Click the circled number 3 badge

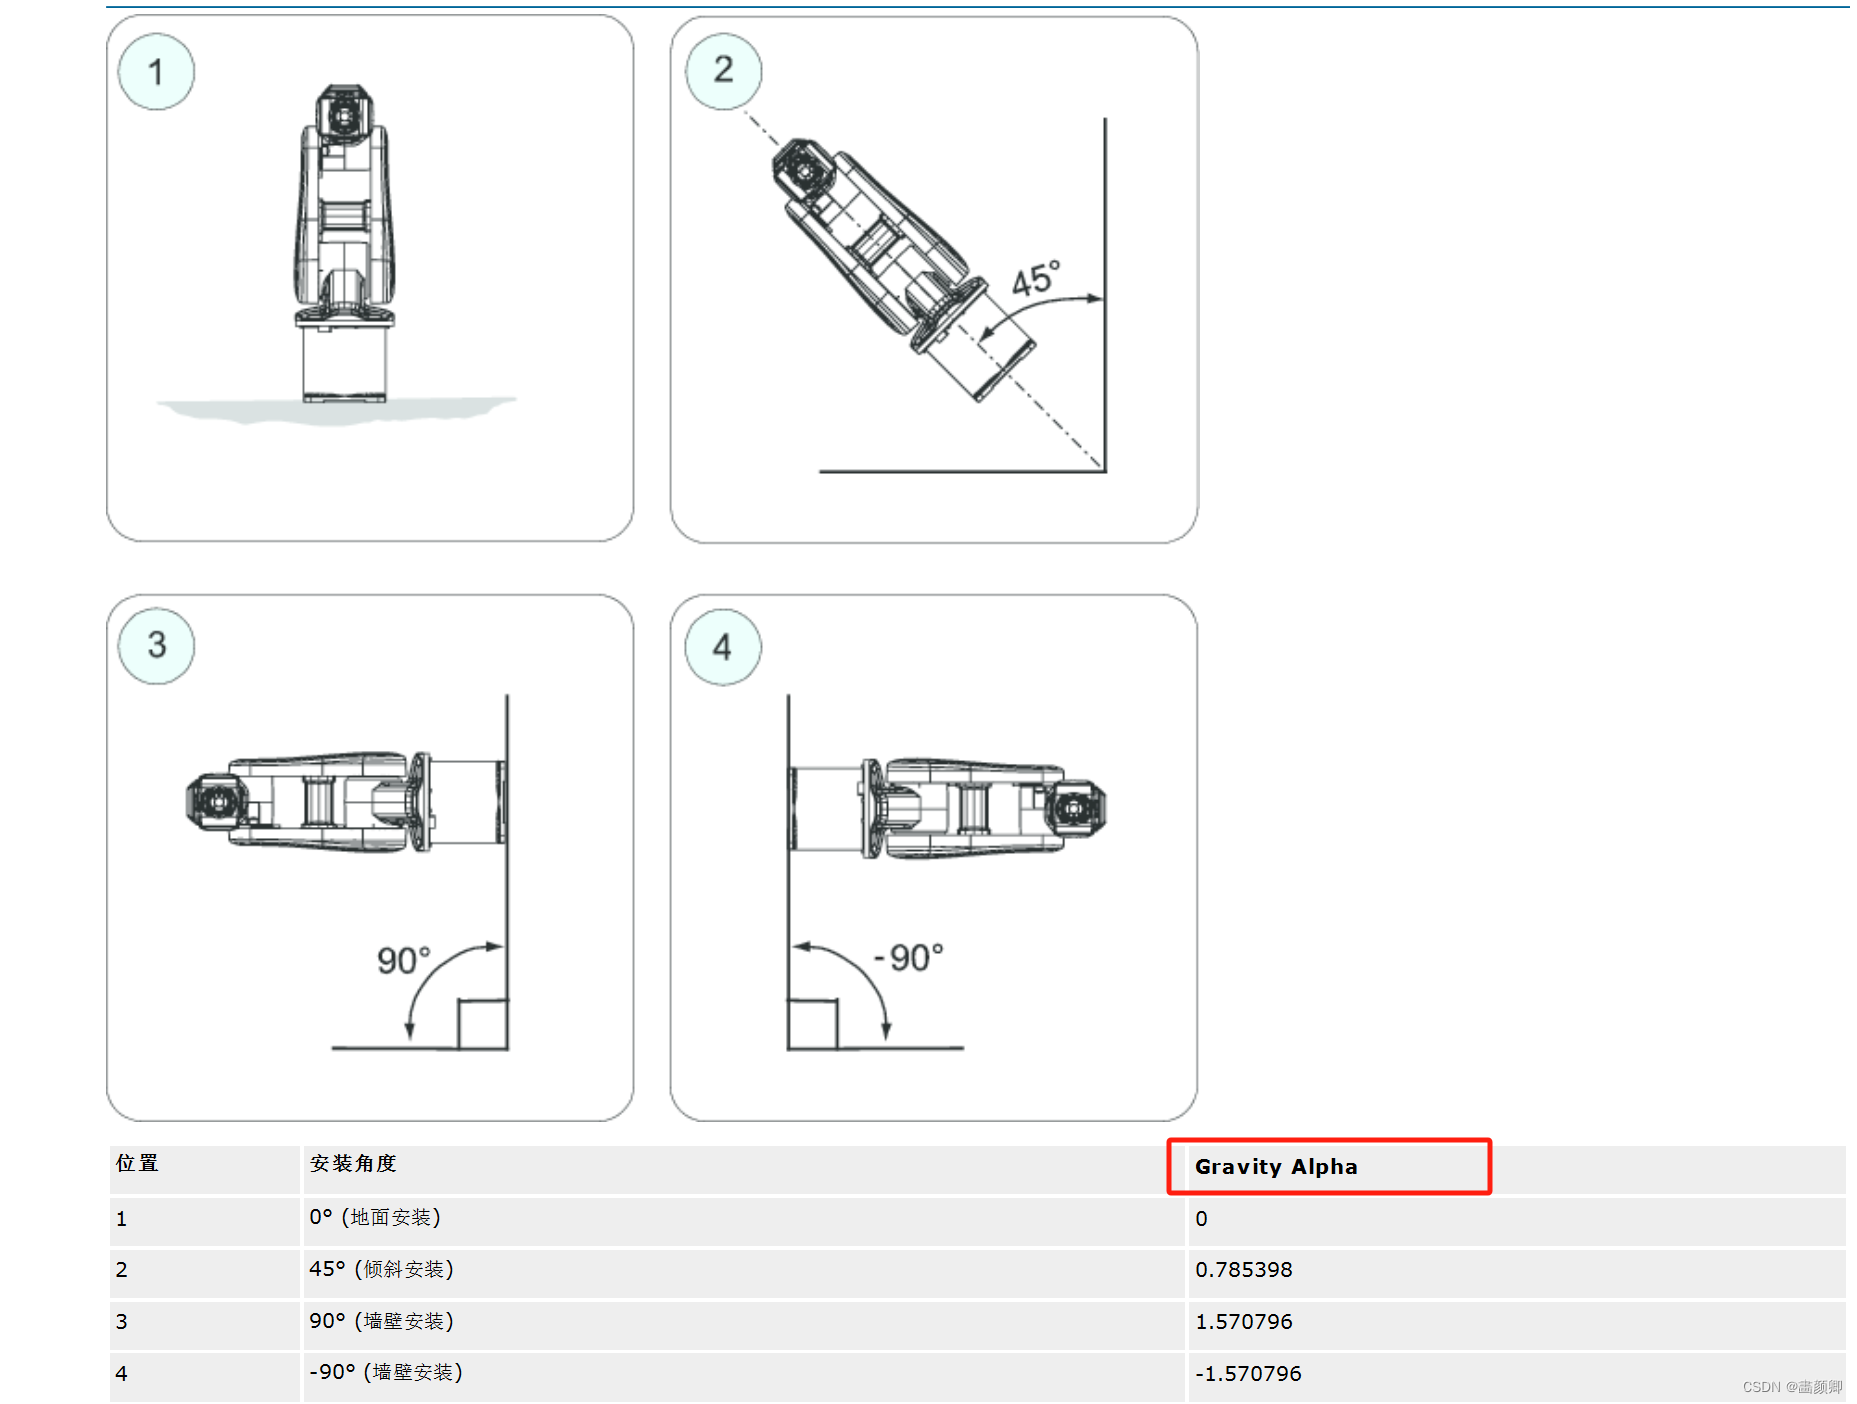(156, 645)
